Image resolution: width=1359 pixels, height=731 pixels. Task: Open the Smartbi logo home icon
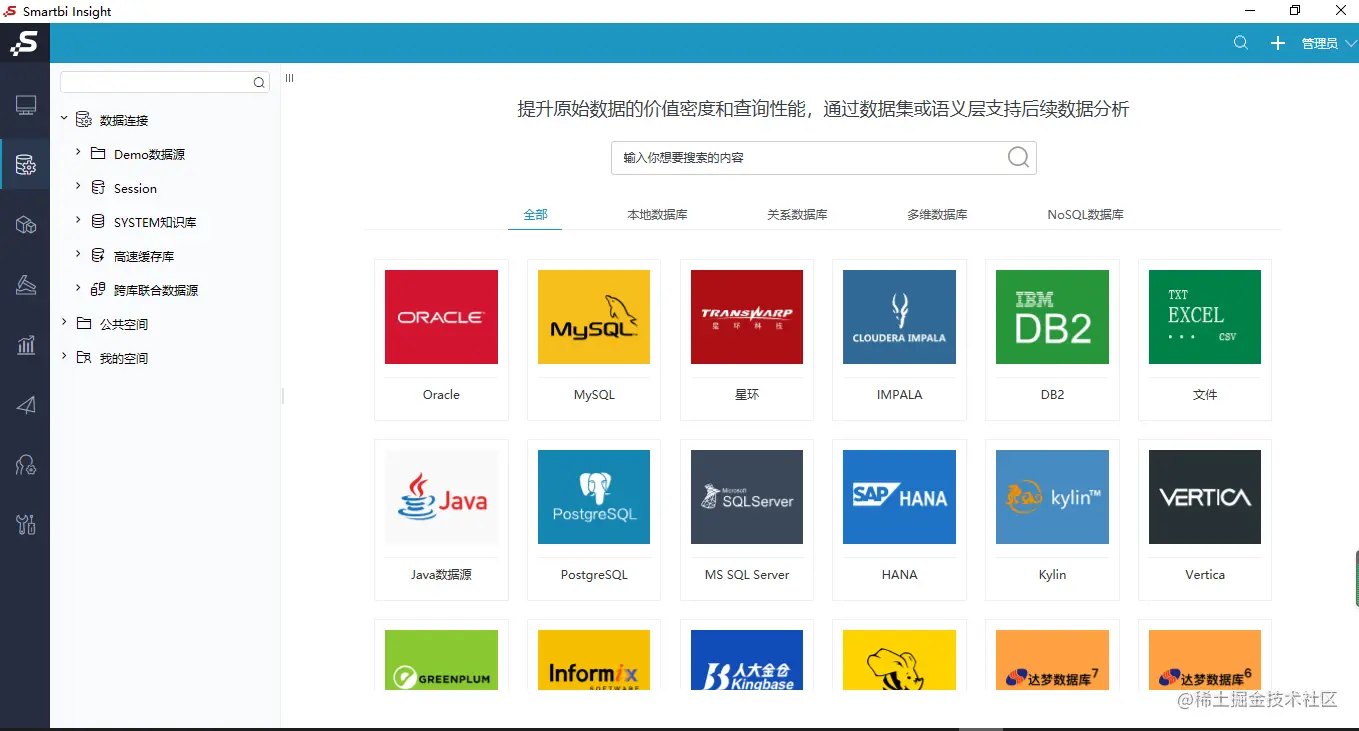click(25, 43)
